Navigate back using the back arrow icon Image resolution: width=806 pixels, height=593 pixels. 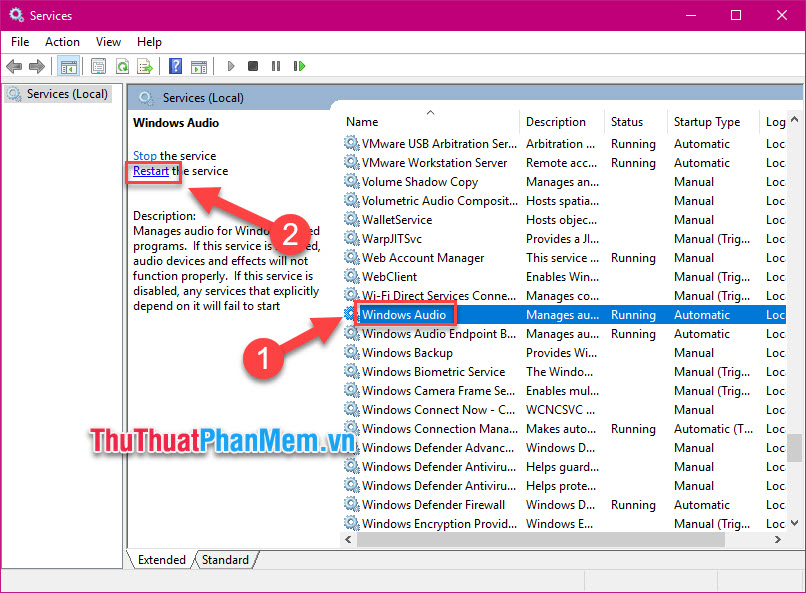point(13,66)
